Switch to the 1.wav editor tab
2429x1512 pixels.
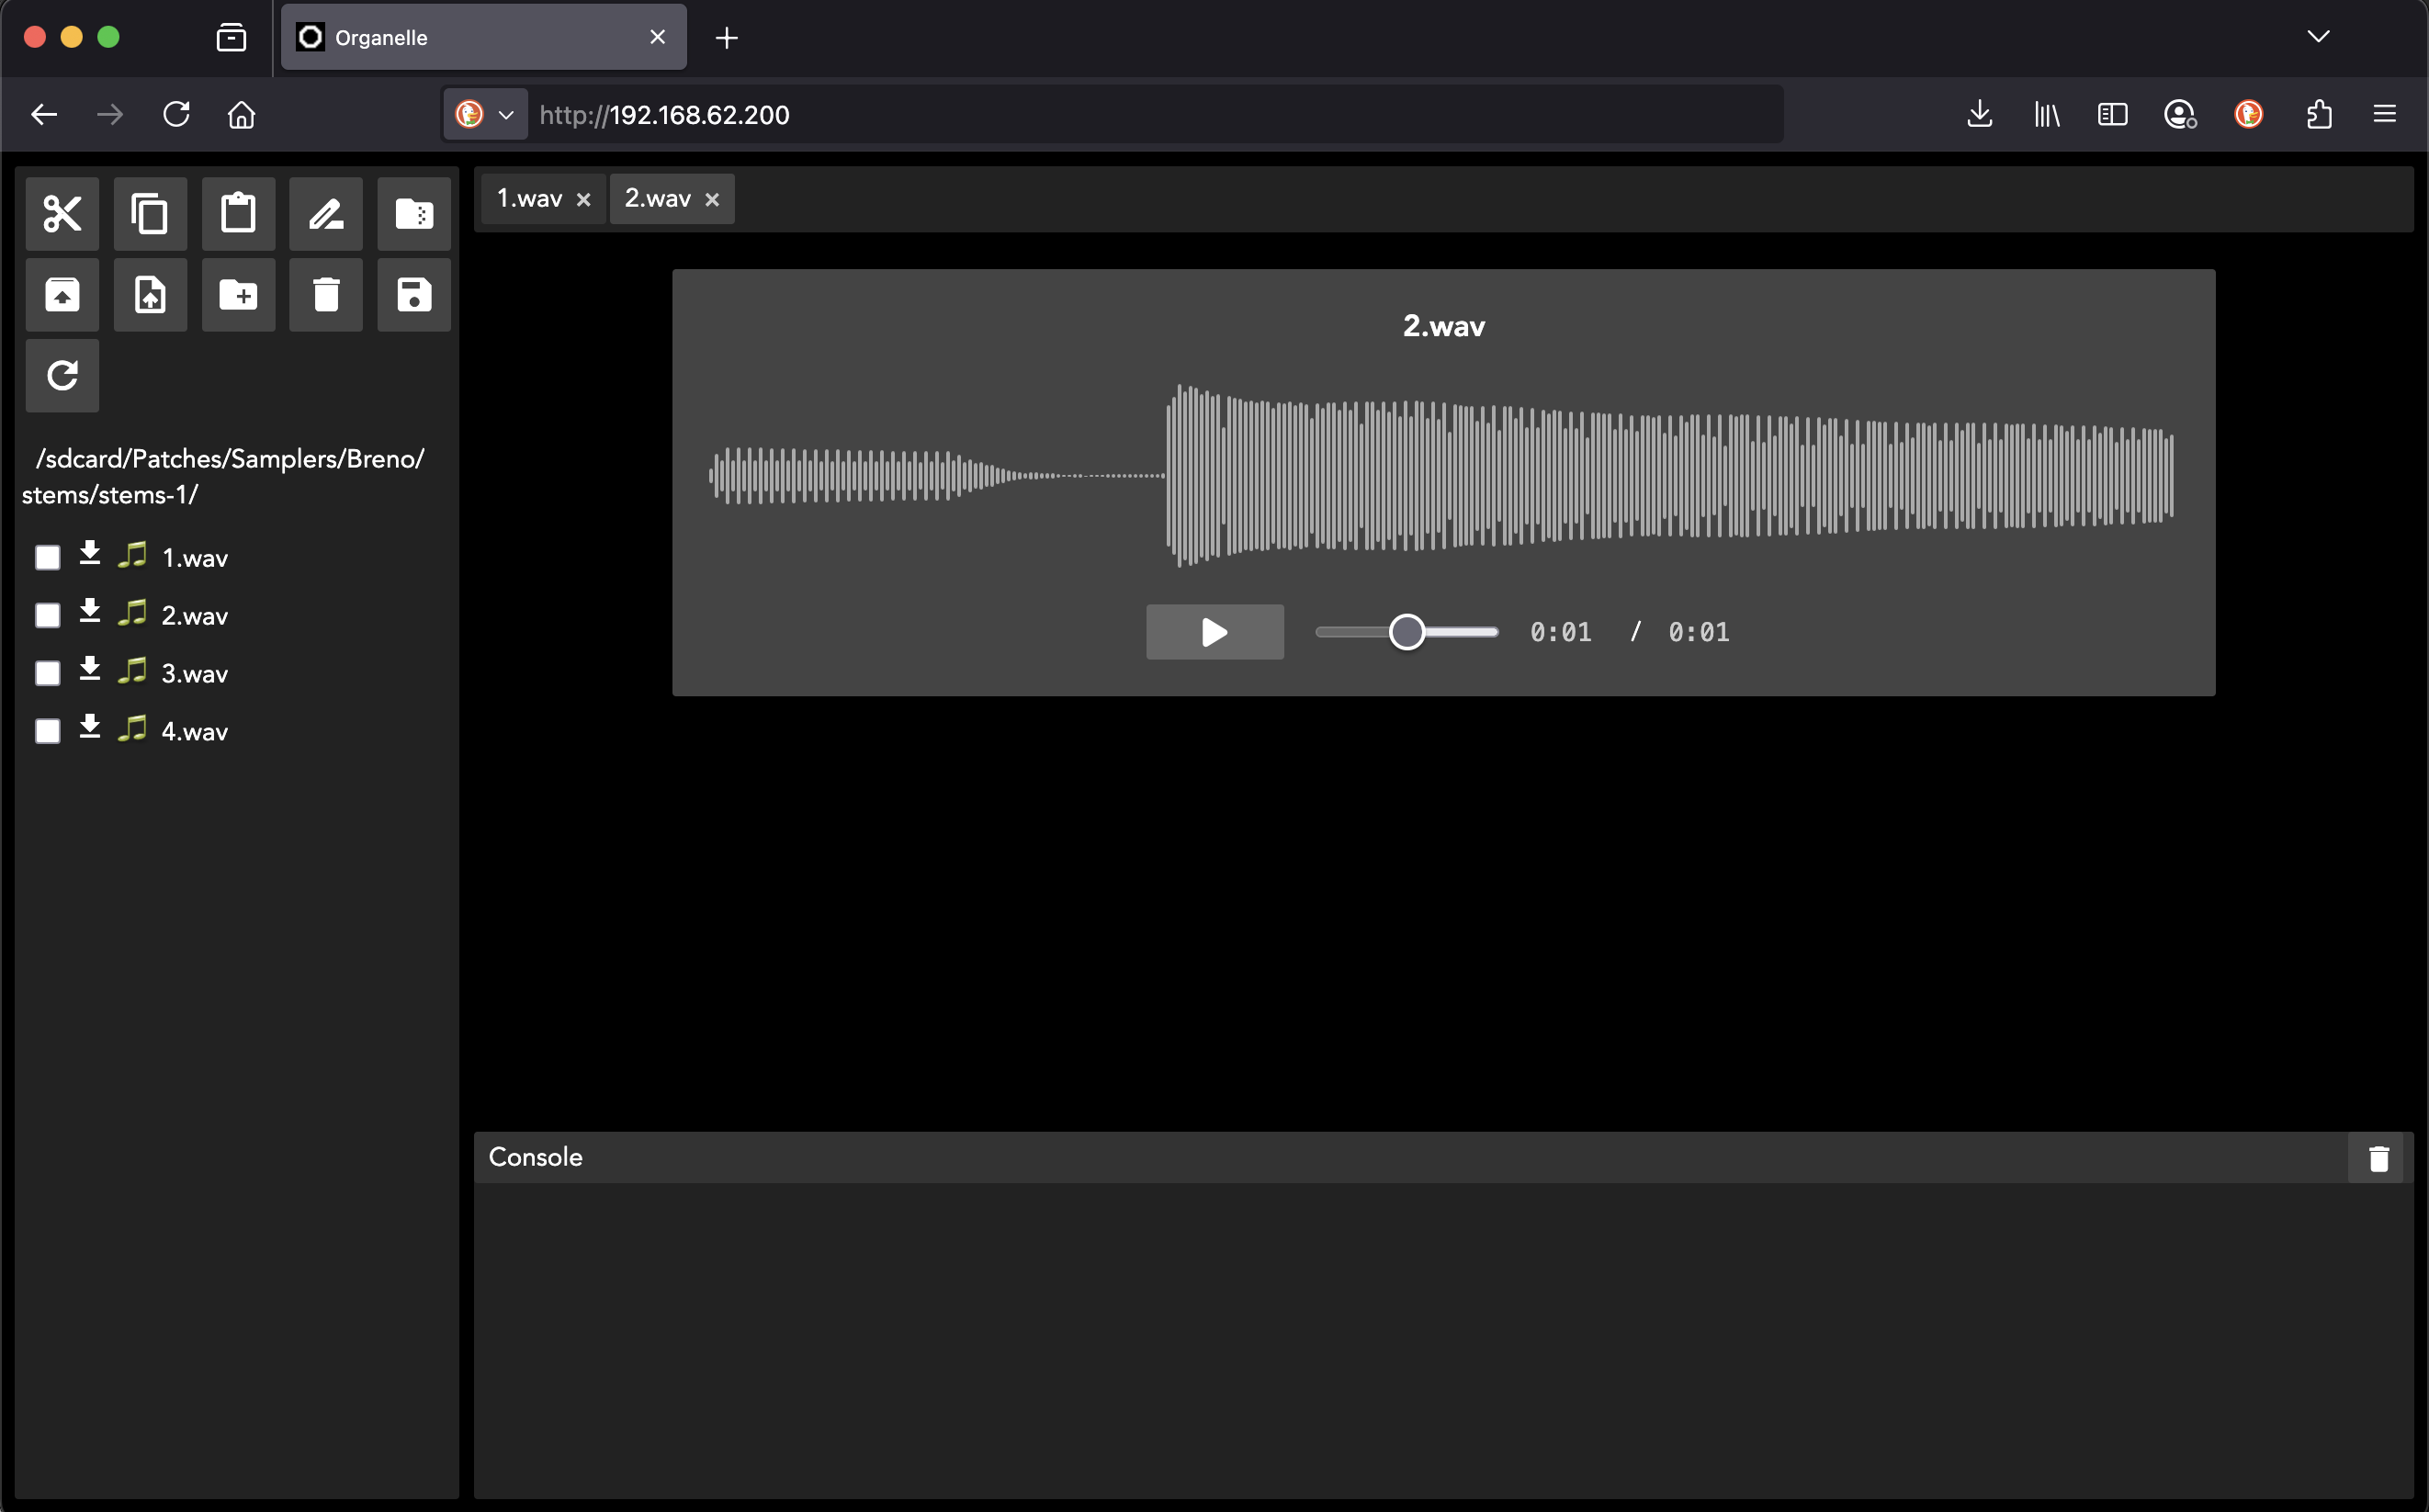click(529, 198)
